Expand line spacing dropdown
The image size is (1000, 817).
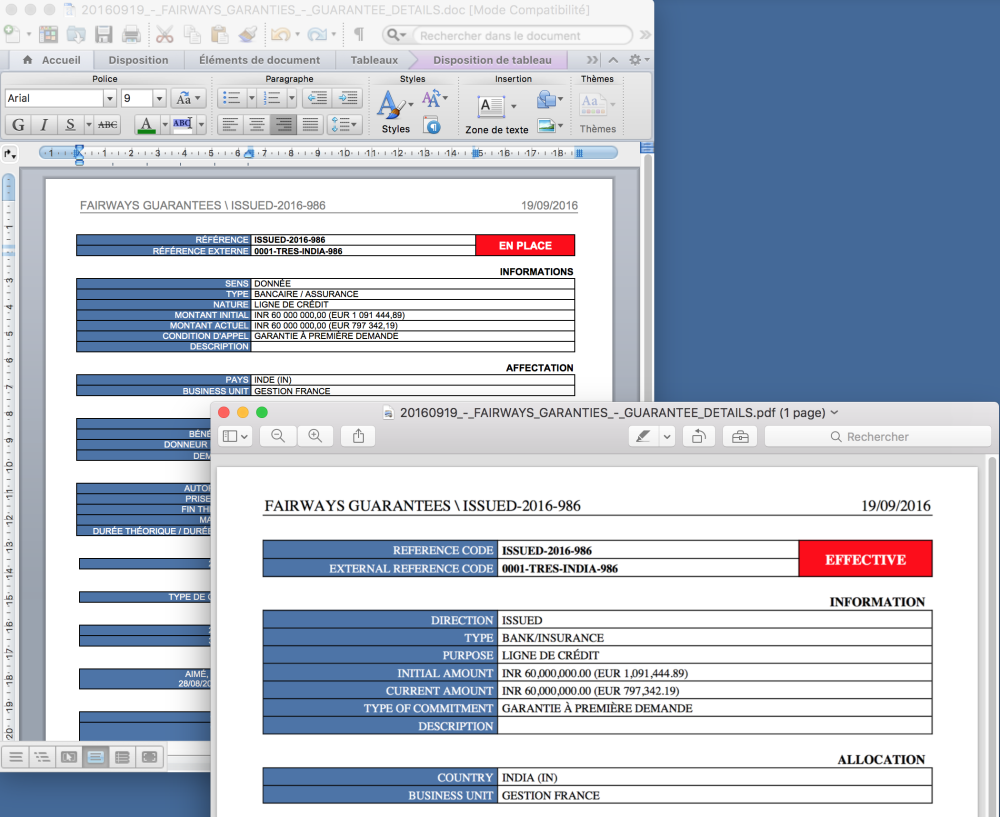(345, 124)
